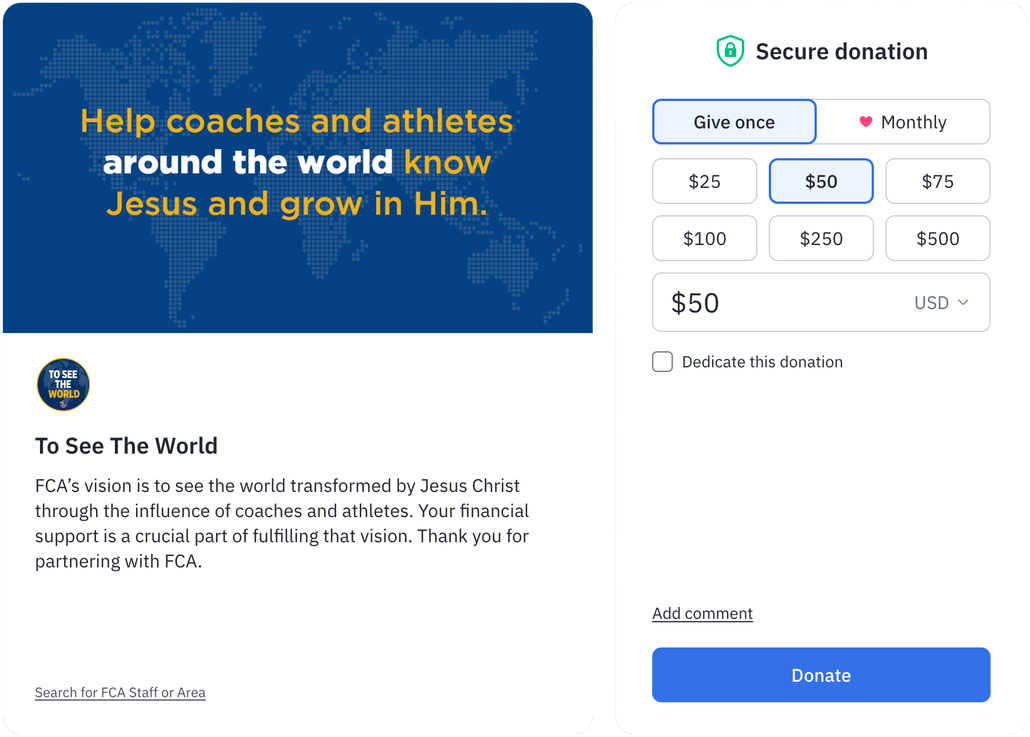Click the To See The World heading
This screenshot has width=1030, height=737.
click(126, 446)
